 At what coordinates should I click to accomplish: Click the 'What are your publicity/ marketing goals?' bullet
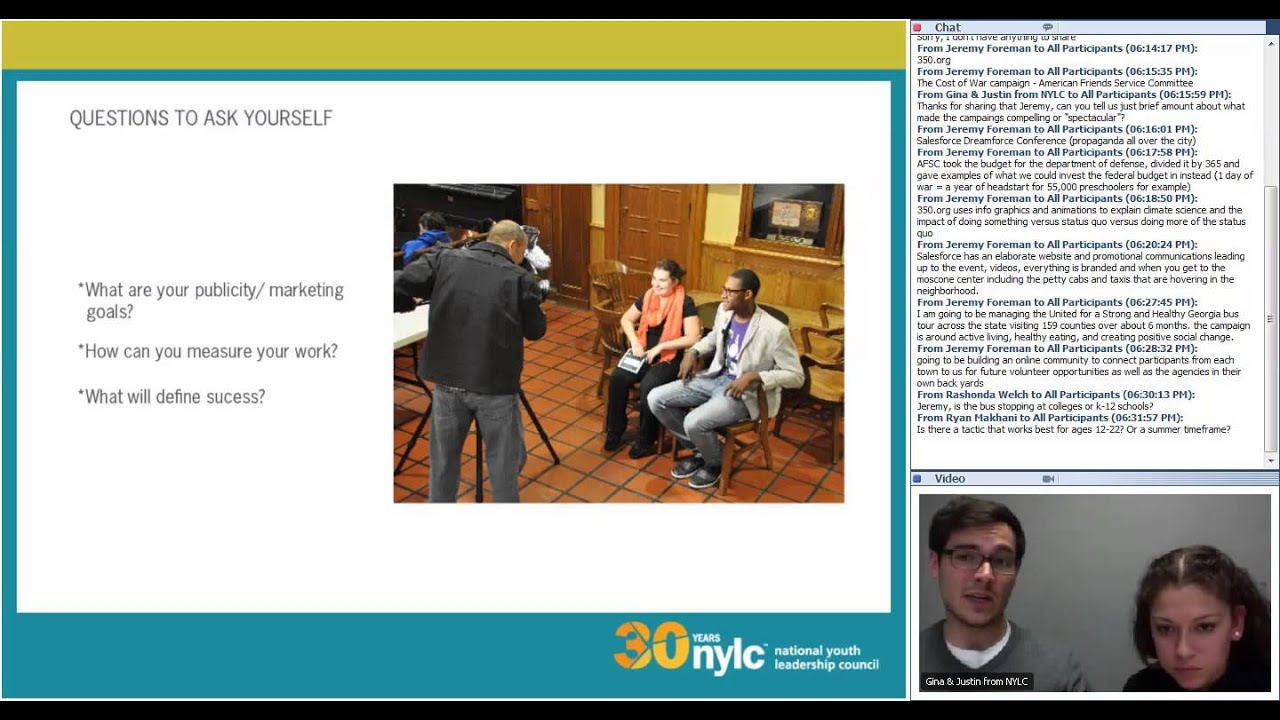coord(211,300)
